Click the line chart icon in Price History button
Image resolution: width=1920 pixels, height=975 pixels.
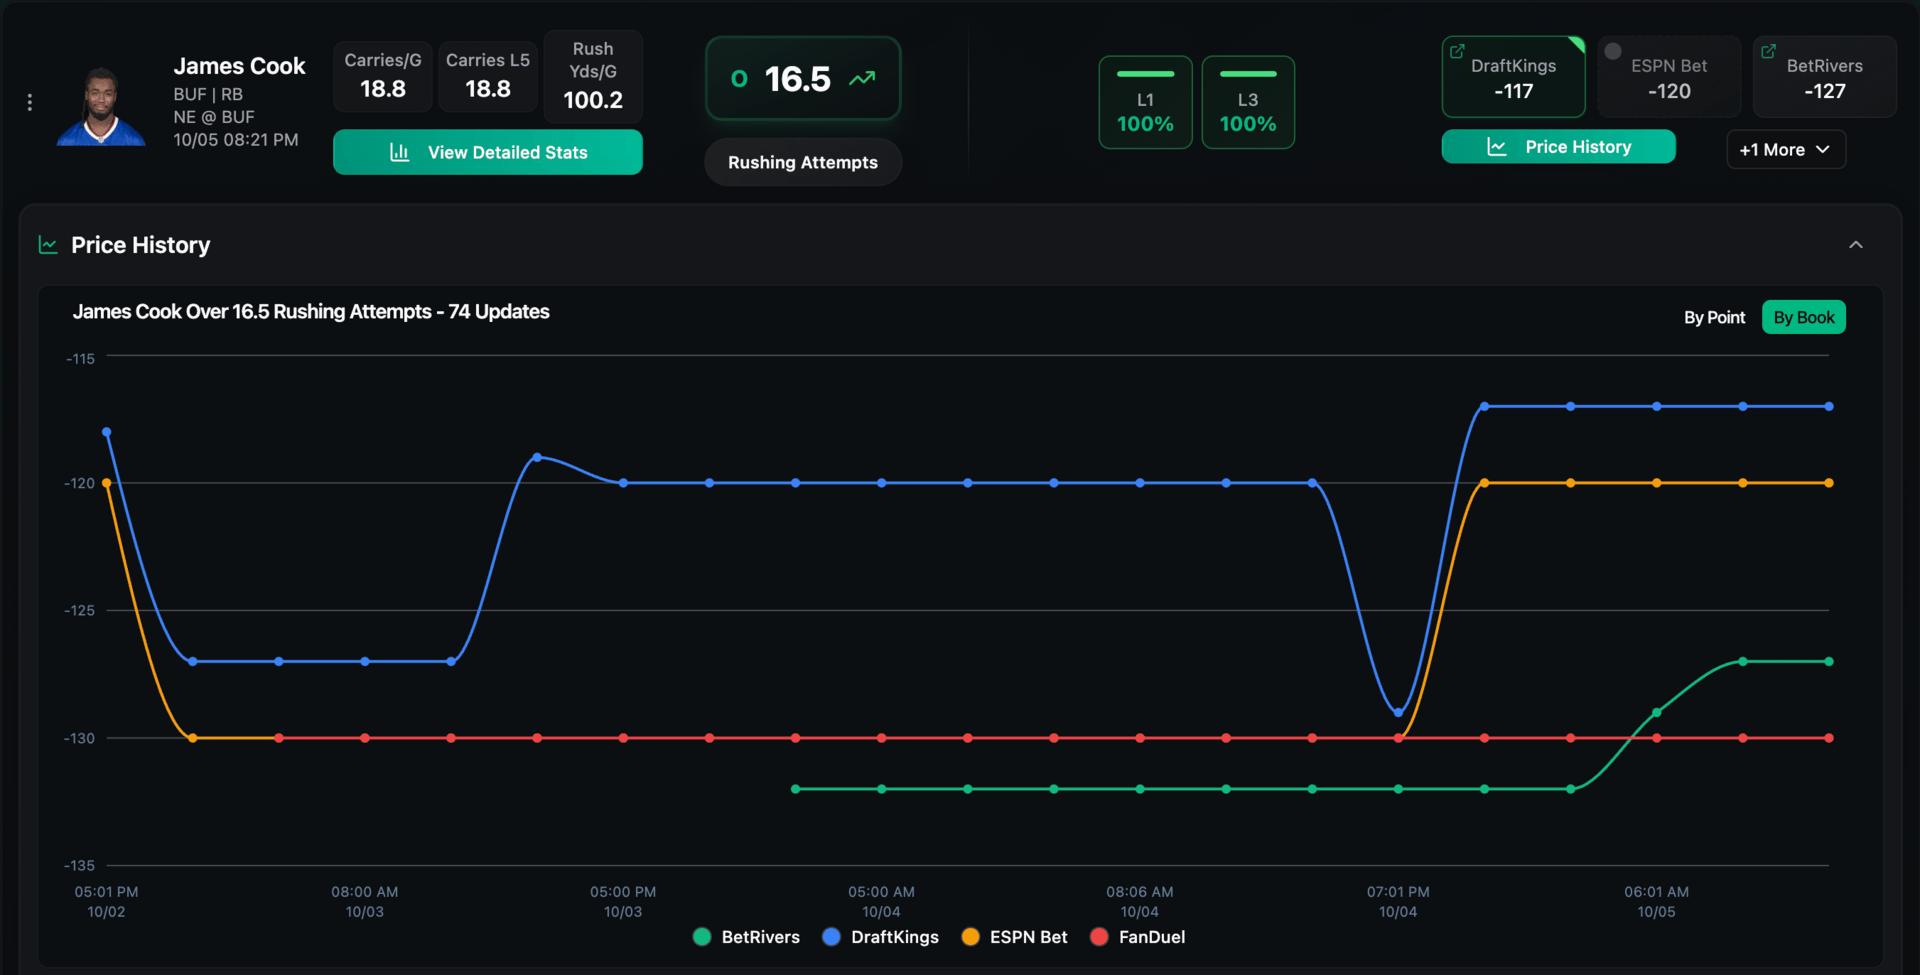click(x=1497, y=147)
